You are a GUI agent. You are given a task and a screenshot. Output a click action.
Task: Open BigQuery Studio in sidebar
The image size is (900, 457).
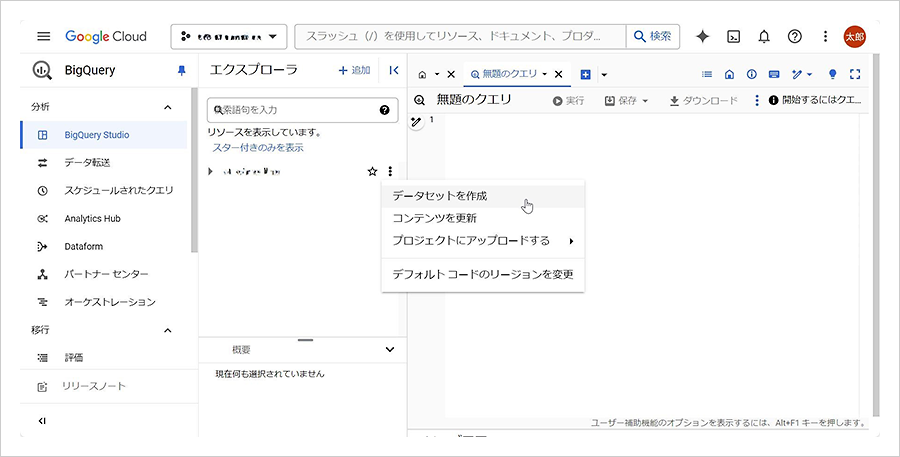pyautogui.click(x=104, y=135)
